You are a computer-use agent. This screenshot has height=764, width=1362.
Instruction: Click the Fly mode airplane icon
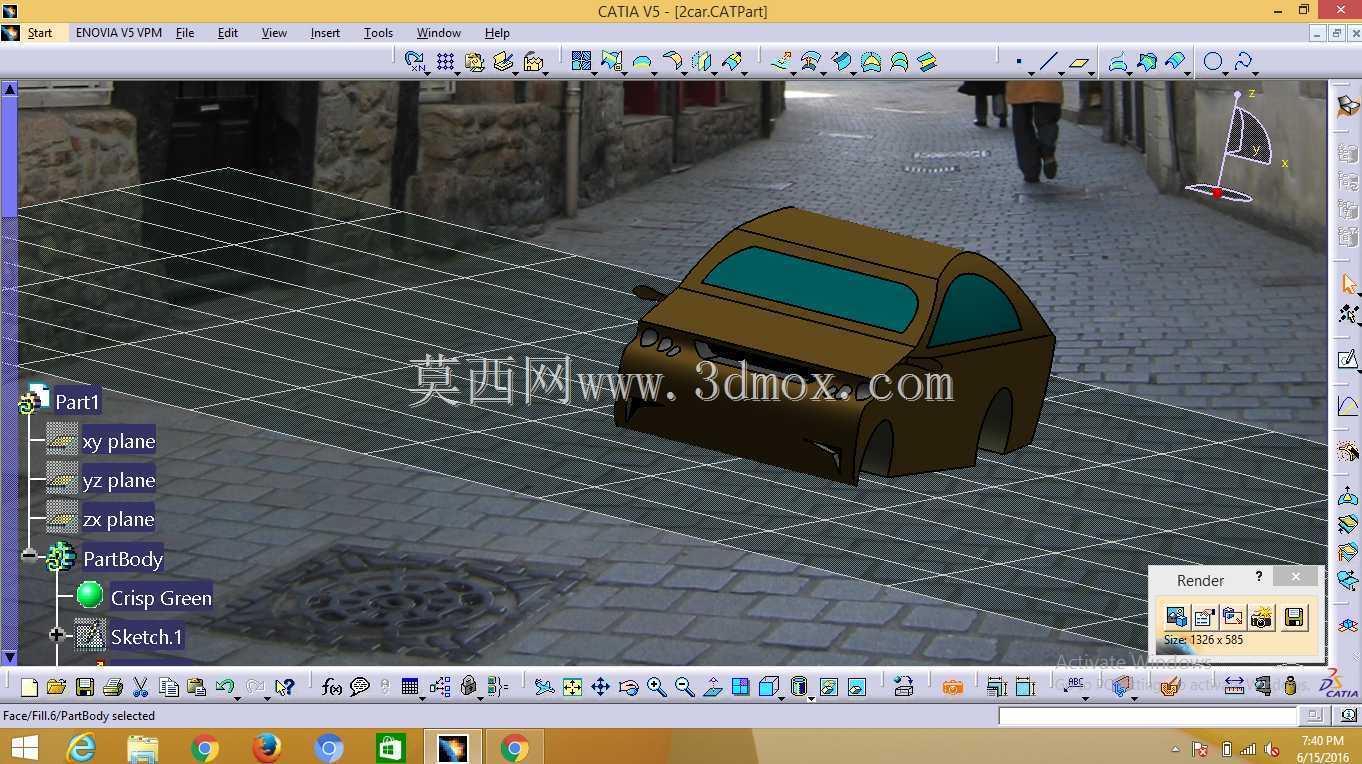pyautogui.click(x=544, y=687)
